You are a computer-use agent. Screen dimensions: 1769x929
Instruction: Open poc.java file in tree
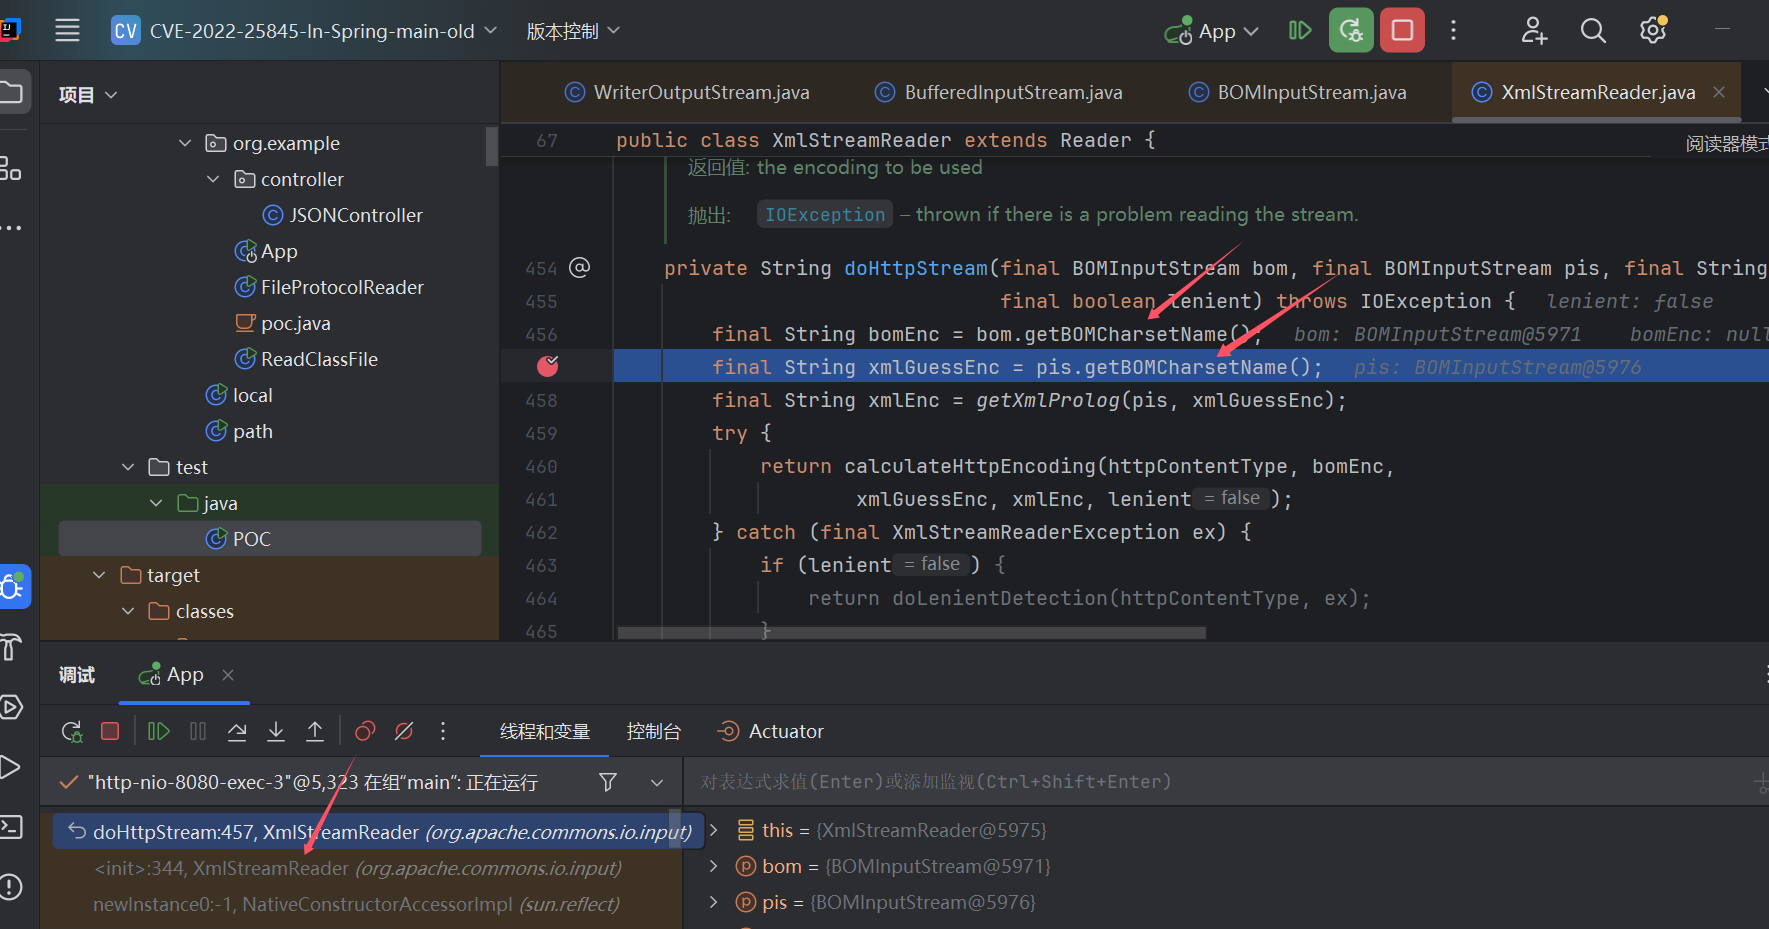(282, 323)
